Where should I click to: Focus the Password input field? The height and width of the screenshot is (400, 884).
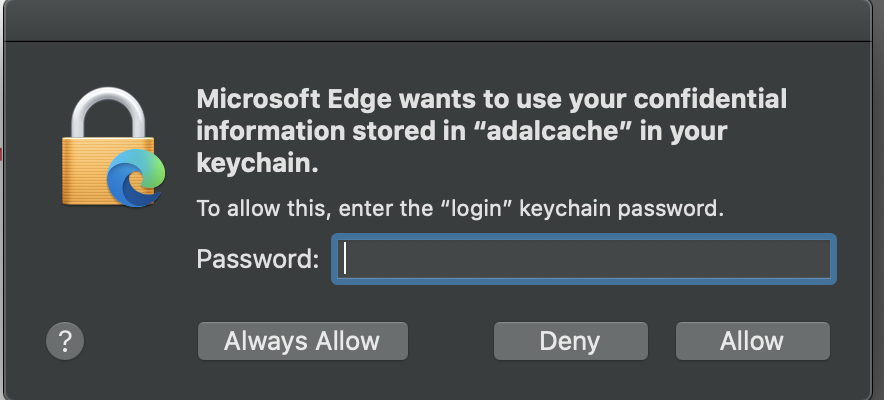(x=584, y=260)
